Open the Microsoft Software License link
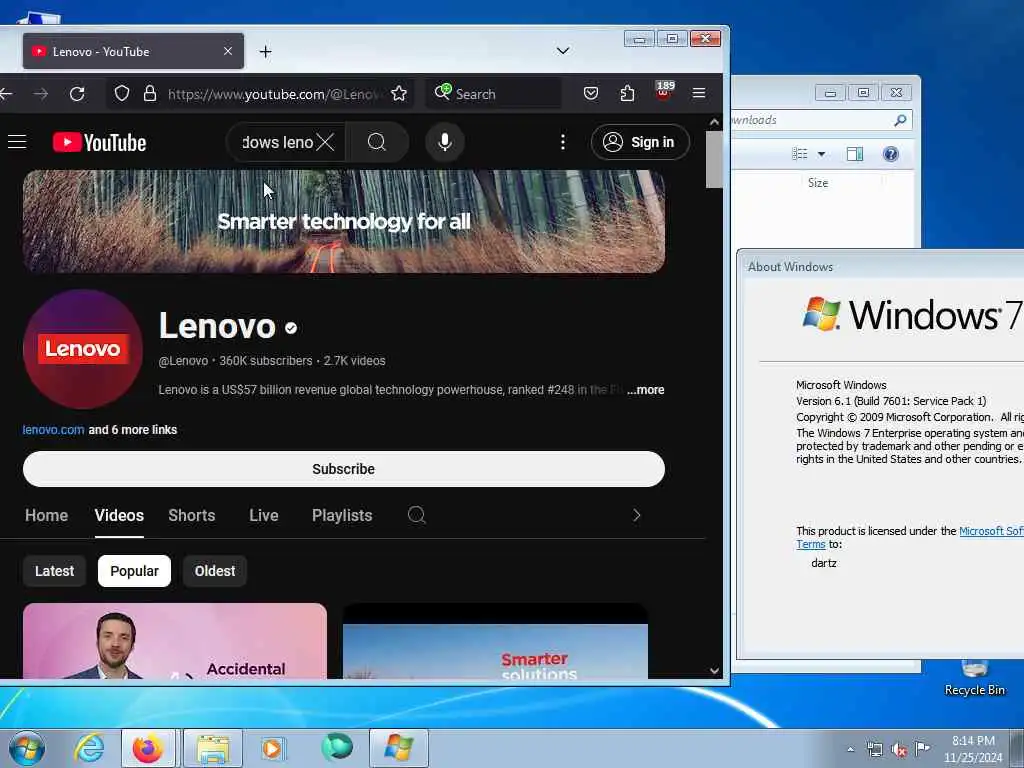The height and width of the screenshot is (768, 1024). (x=991, y=531)
